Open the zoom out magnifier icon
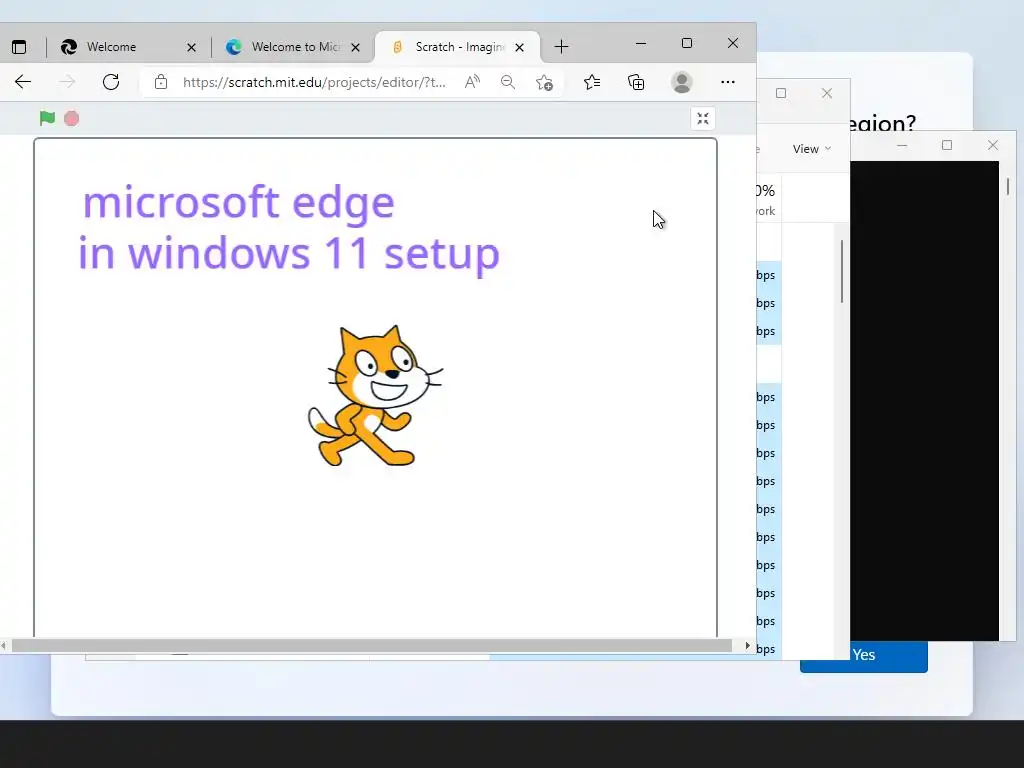The height and width of the screenshot is (768, 1024). tap(507, 82)
